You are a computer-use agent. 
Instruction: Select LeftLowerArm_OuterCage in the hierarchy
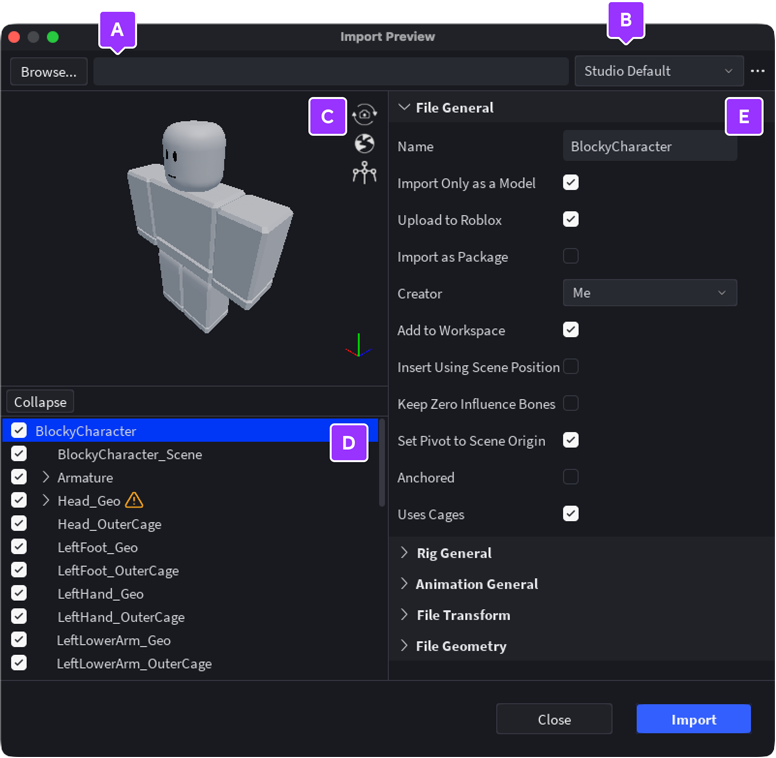click(x=134, y=663)
